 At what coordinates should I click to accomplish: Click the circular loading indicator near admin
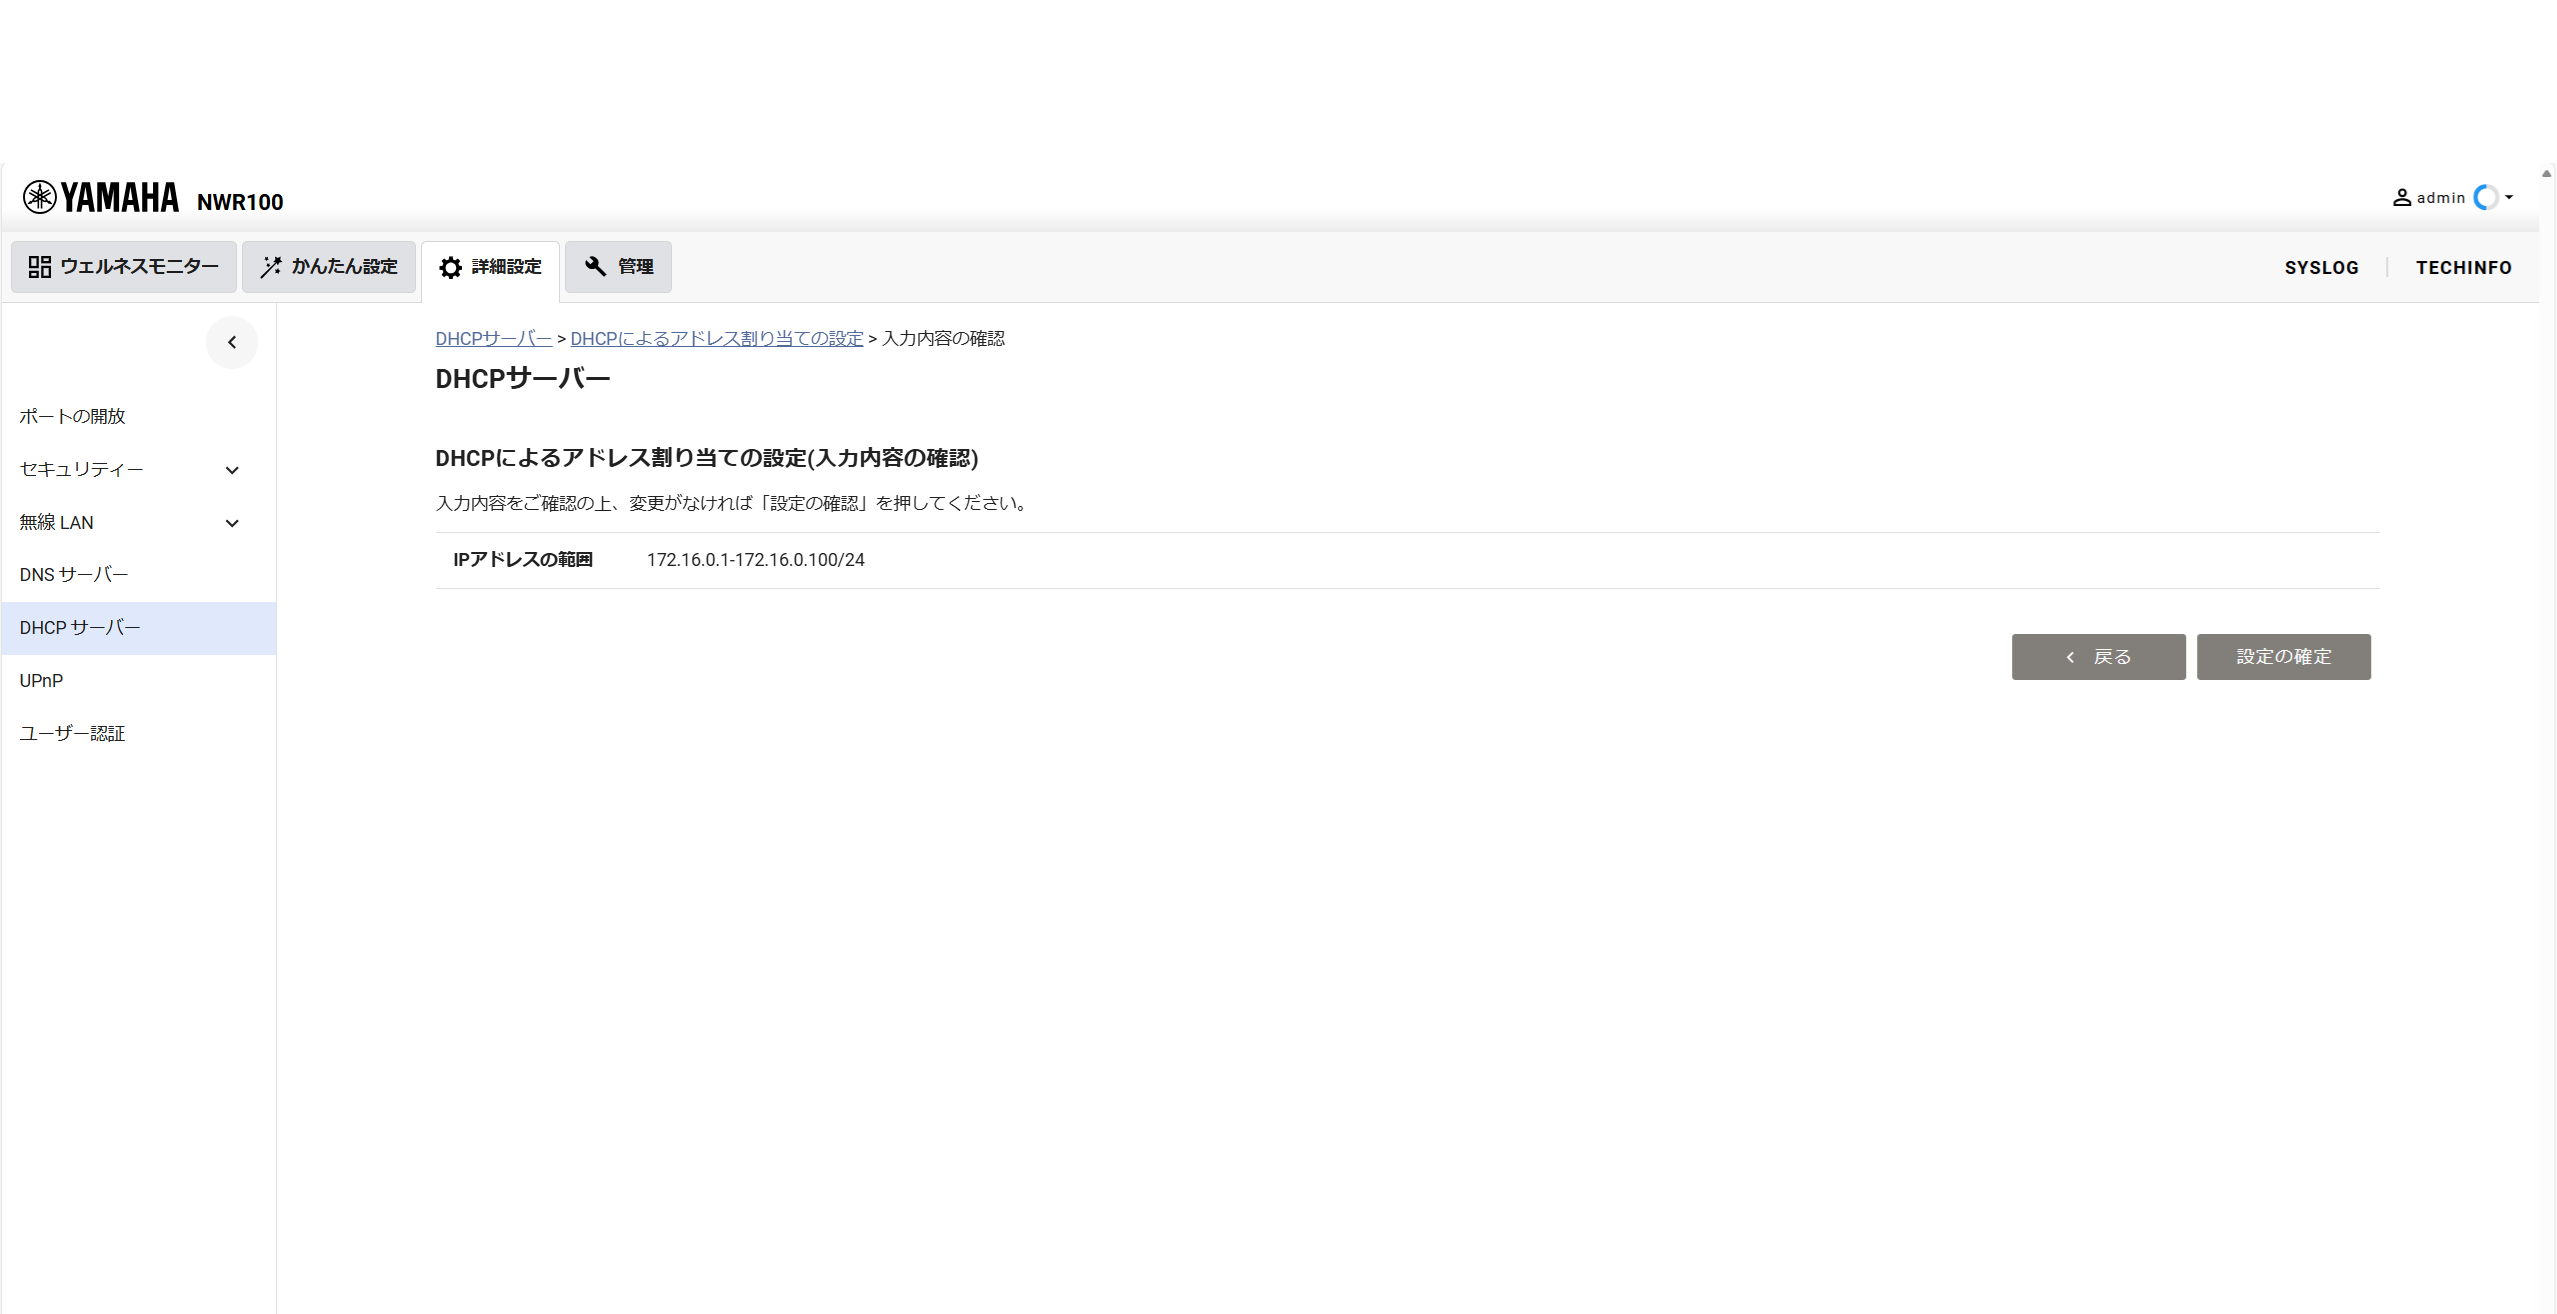coord(2485,197)
